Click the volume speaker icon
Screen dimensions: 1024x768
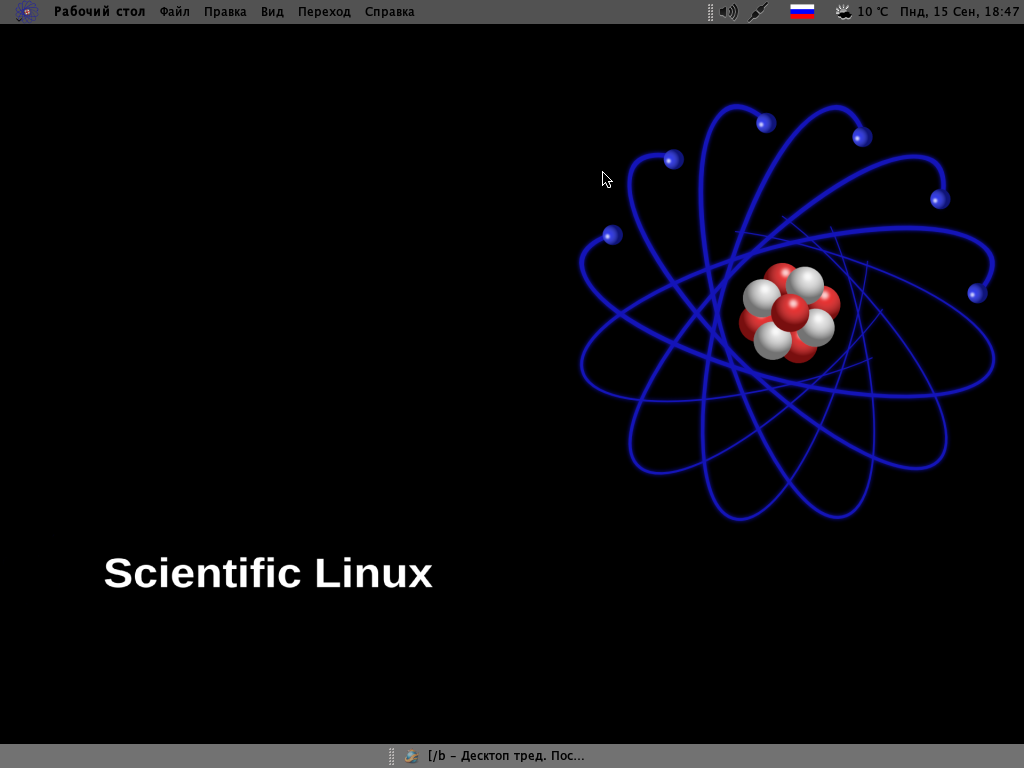[x=728, y=12]
